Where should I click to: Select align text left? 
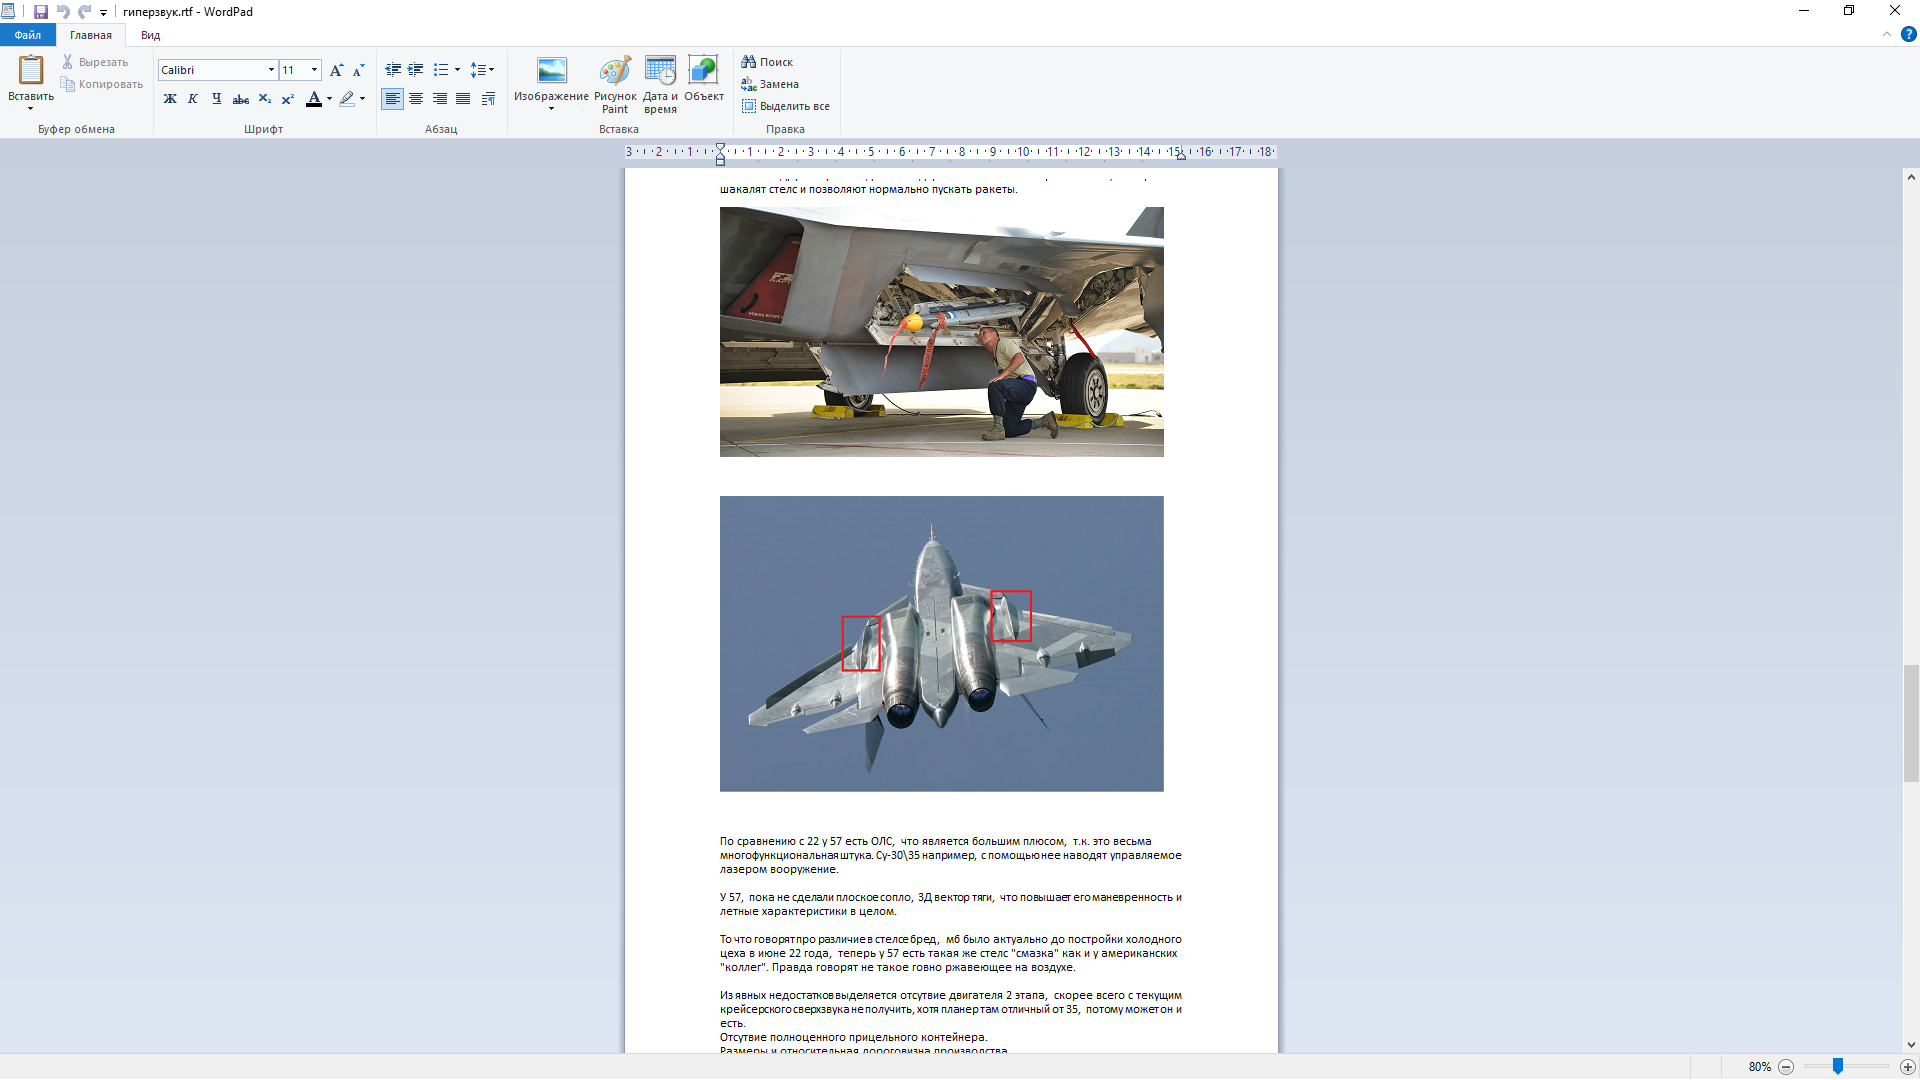[x=393, y=99]
